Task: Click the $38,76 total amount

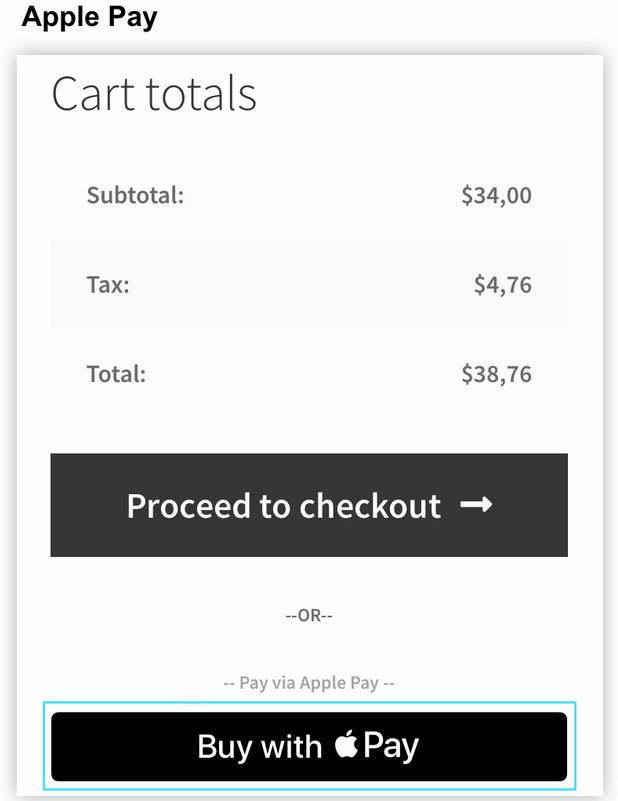Action: 496,374
